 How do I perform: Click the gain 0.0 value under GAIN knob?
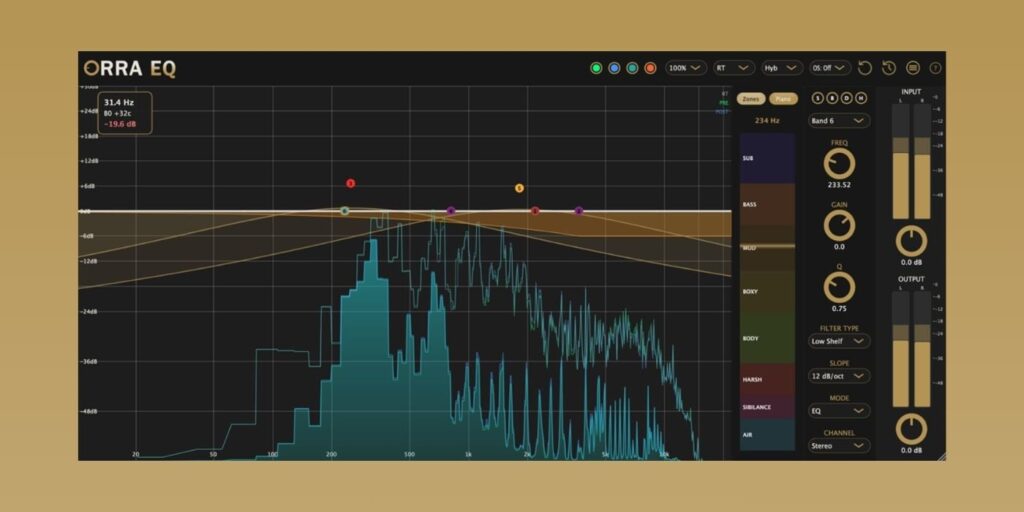(839, 247)
